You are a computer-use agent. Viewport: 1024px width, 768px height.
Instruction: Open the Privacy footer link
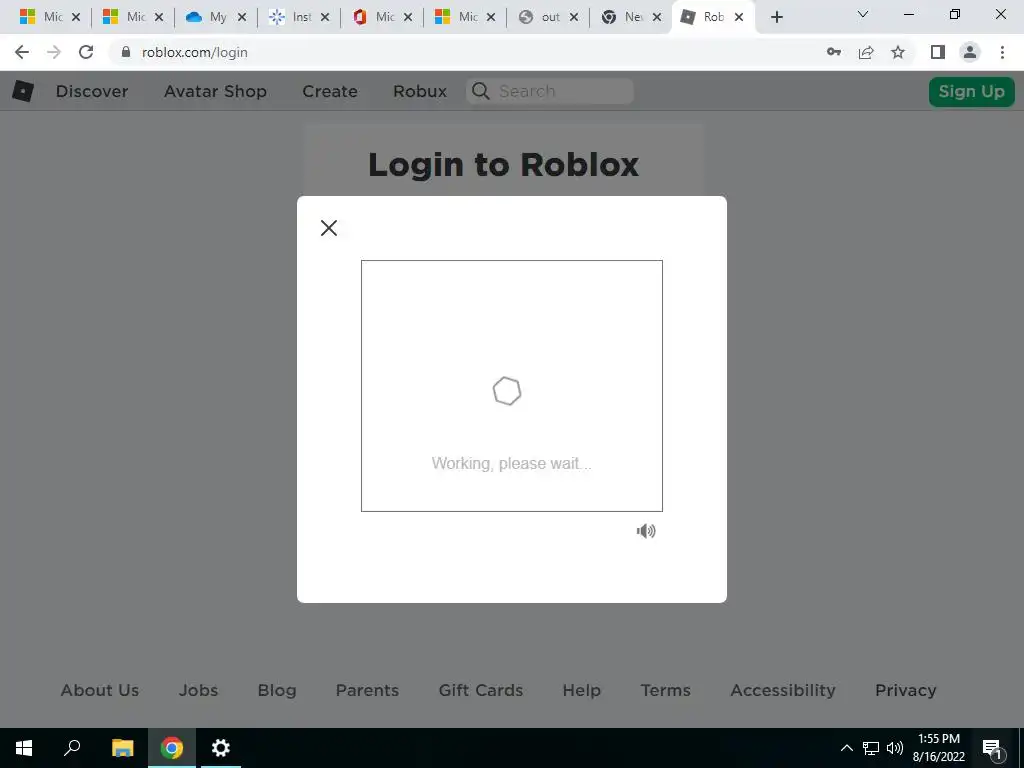tap(905, 690)
